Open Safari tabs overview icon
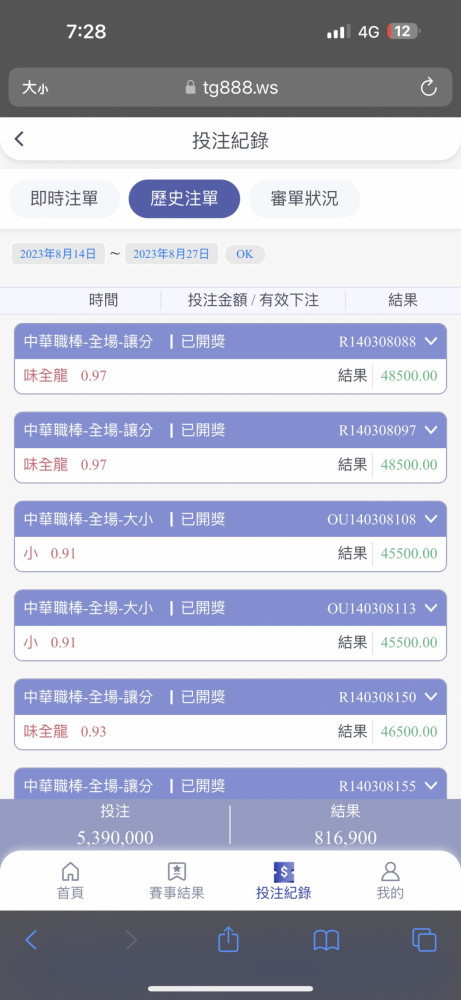 tap(424, 940)
